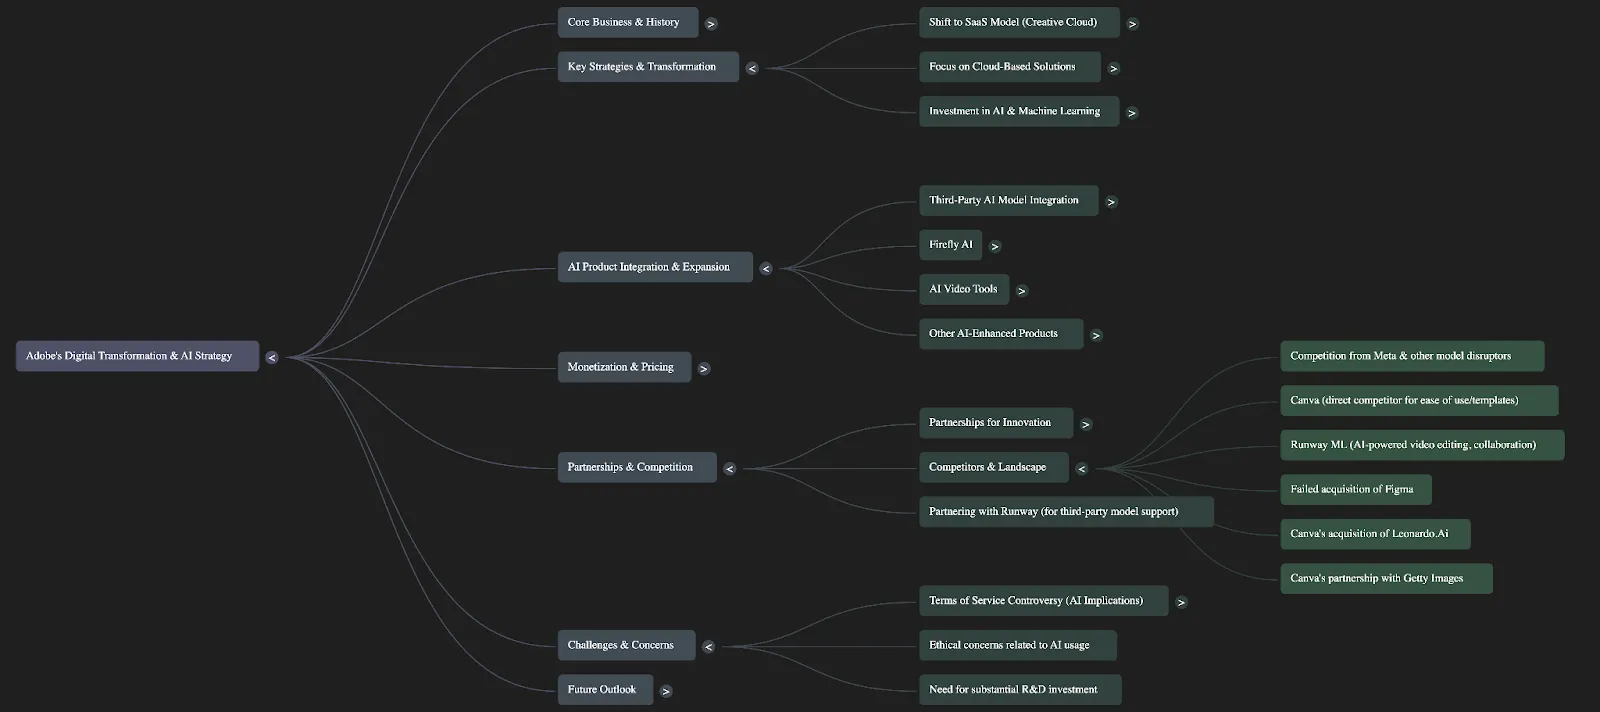Click Terms of Service Controversy node
This screenshot has width=1600, height=712.
click(1043, 601)
